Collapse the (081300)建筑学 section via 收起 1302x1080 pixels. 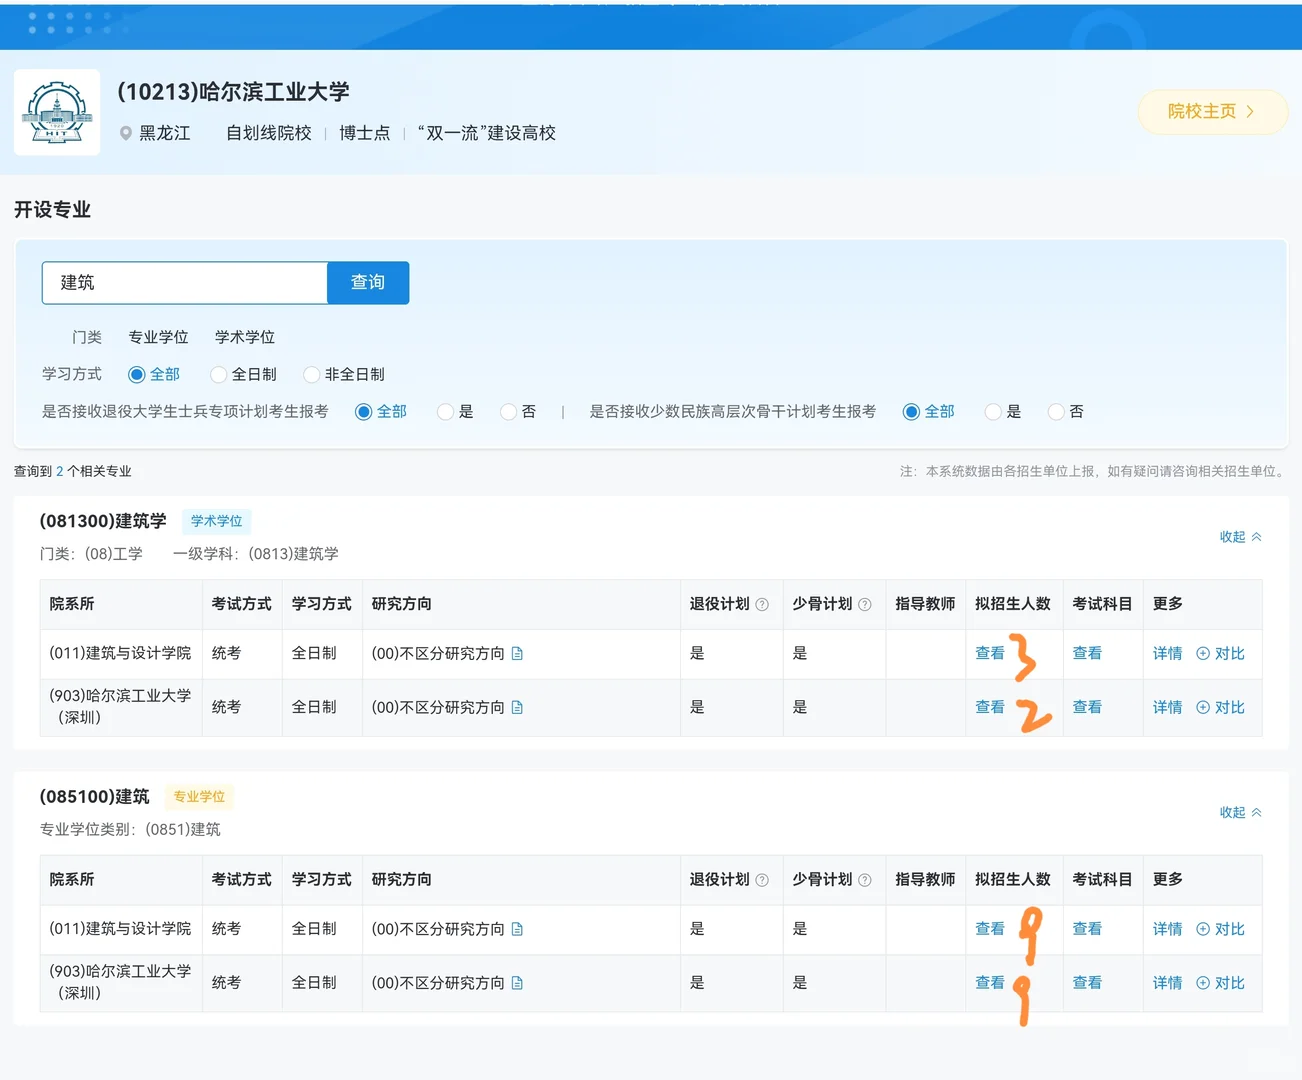(1240, 536)
